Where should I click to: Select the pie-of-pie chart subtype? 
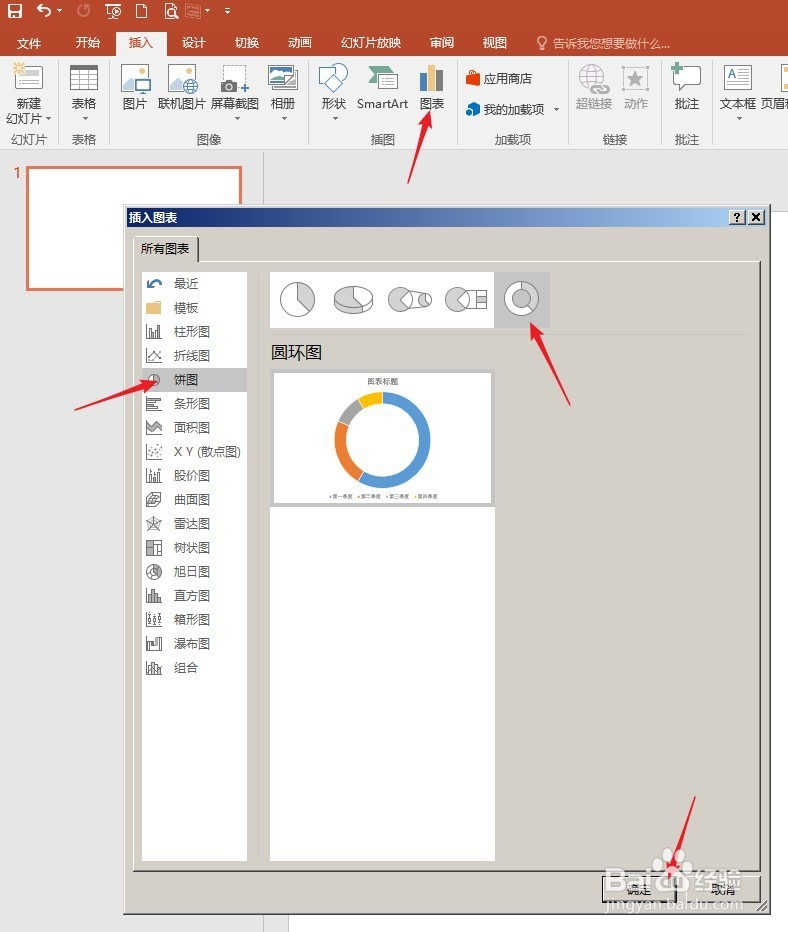pyautogui.click(x=409, y=299)
